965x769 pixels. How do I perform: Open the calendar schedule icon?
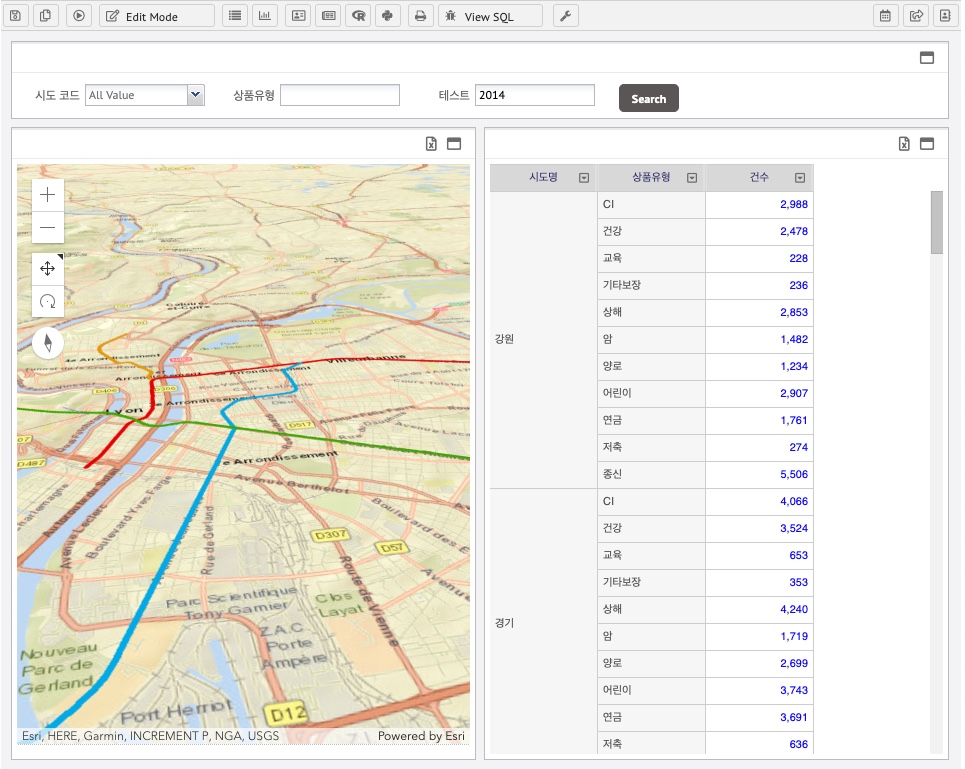click(885, 16)
